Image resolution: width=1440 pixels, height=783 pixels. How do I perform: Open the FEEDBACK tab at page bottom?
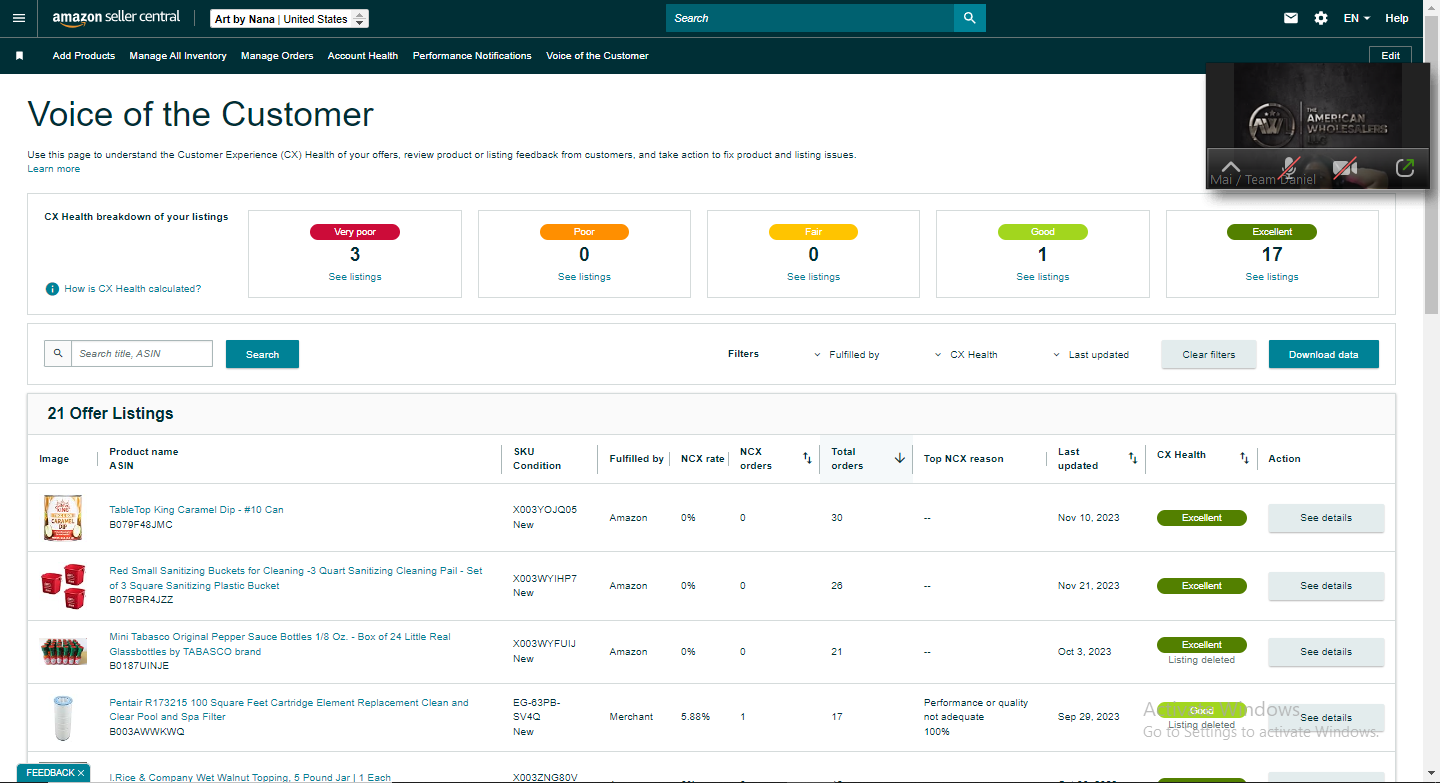(50, 773)
